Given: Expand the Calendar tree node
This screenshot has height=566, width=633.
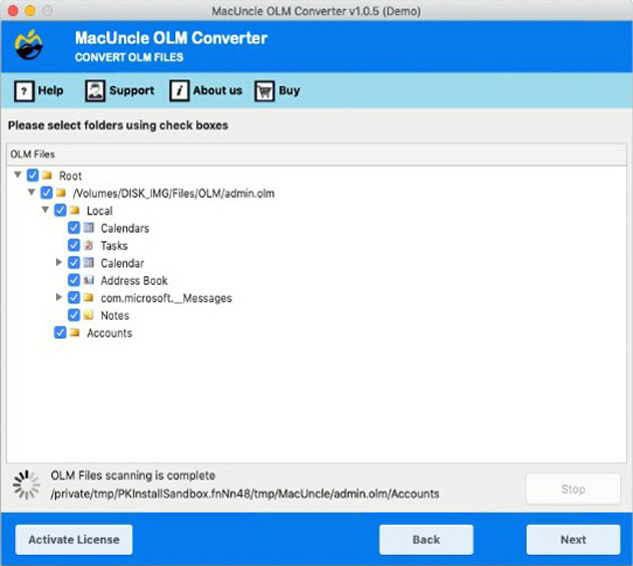Looking at the screenshot, I should (x=59, y=262).
